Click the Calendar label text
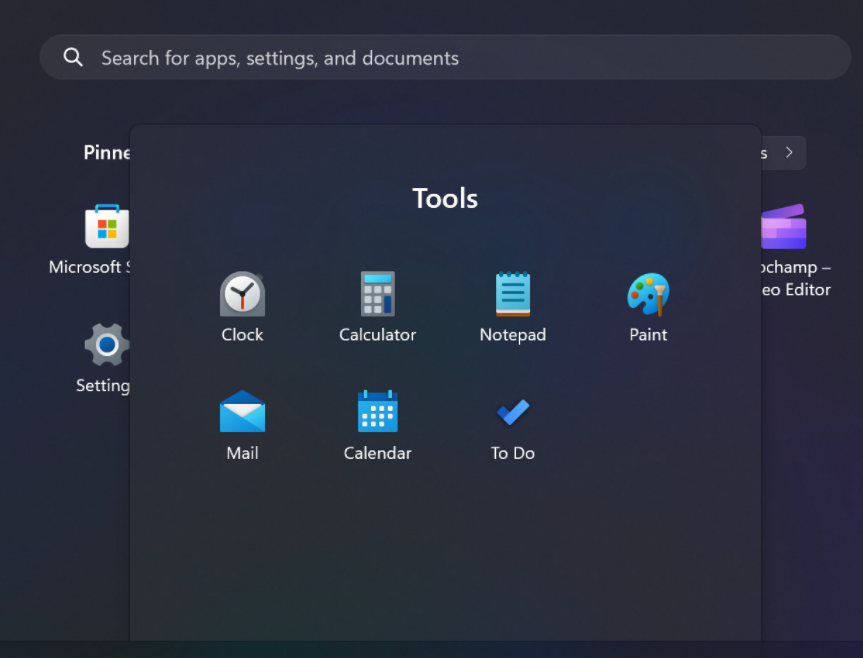 click(378, 453)
